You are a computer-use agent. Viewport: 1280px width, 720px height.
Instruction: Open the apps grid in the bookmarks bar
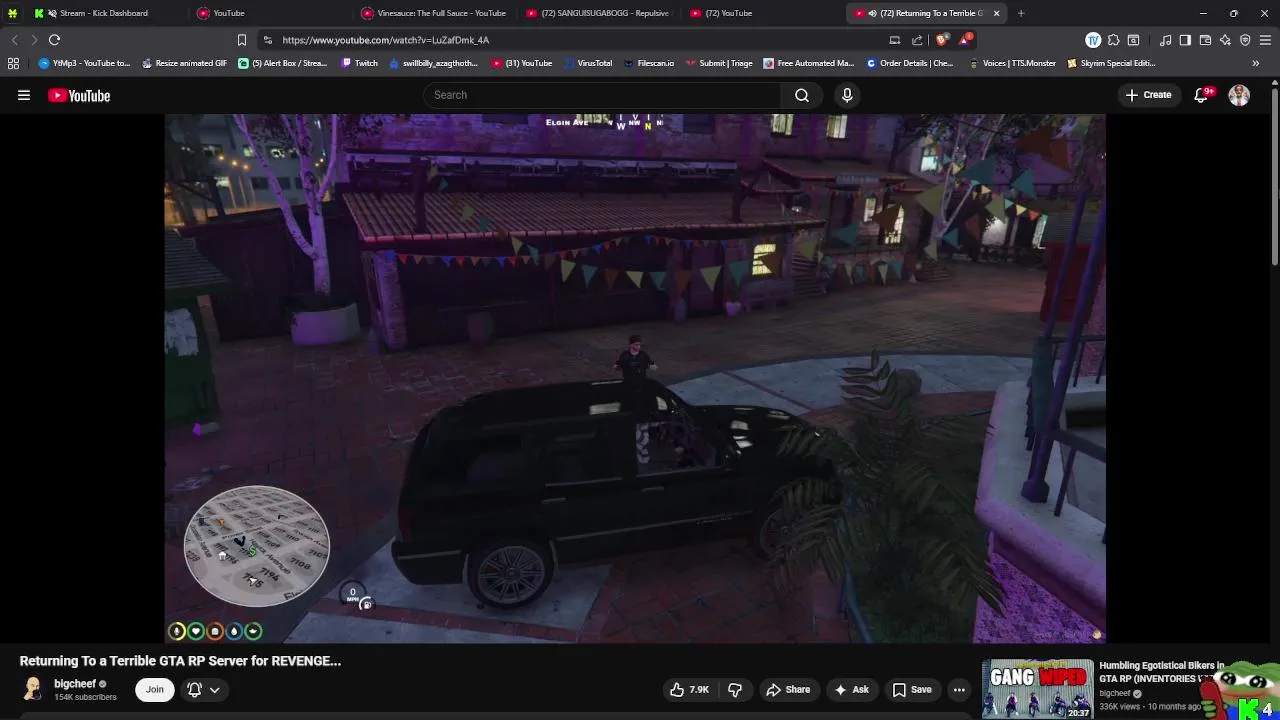click(x=13, y=63)
